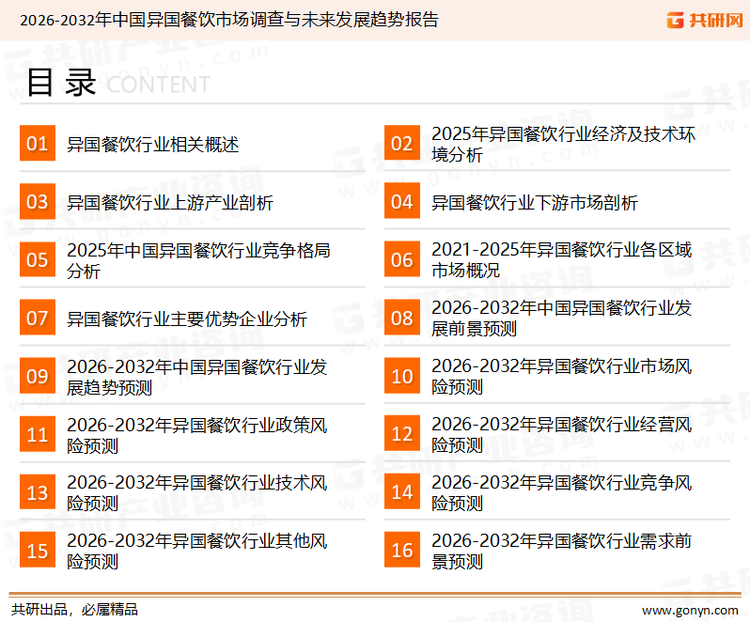Go to 行业政策风险预测 chapter 11
This screenshot has width=750, height=622.
pyautogui.click(x=197, y=434)
